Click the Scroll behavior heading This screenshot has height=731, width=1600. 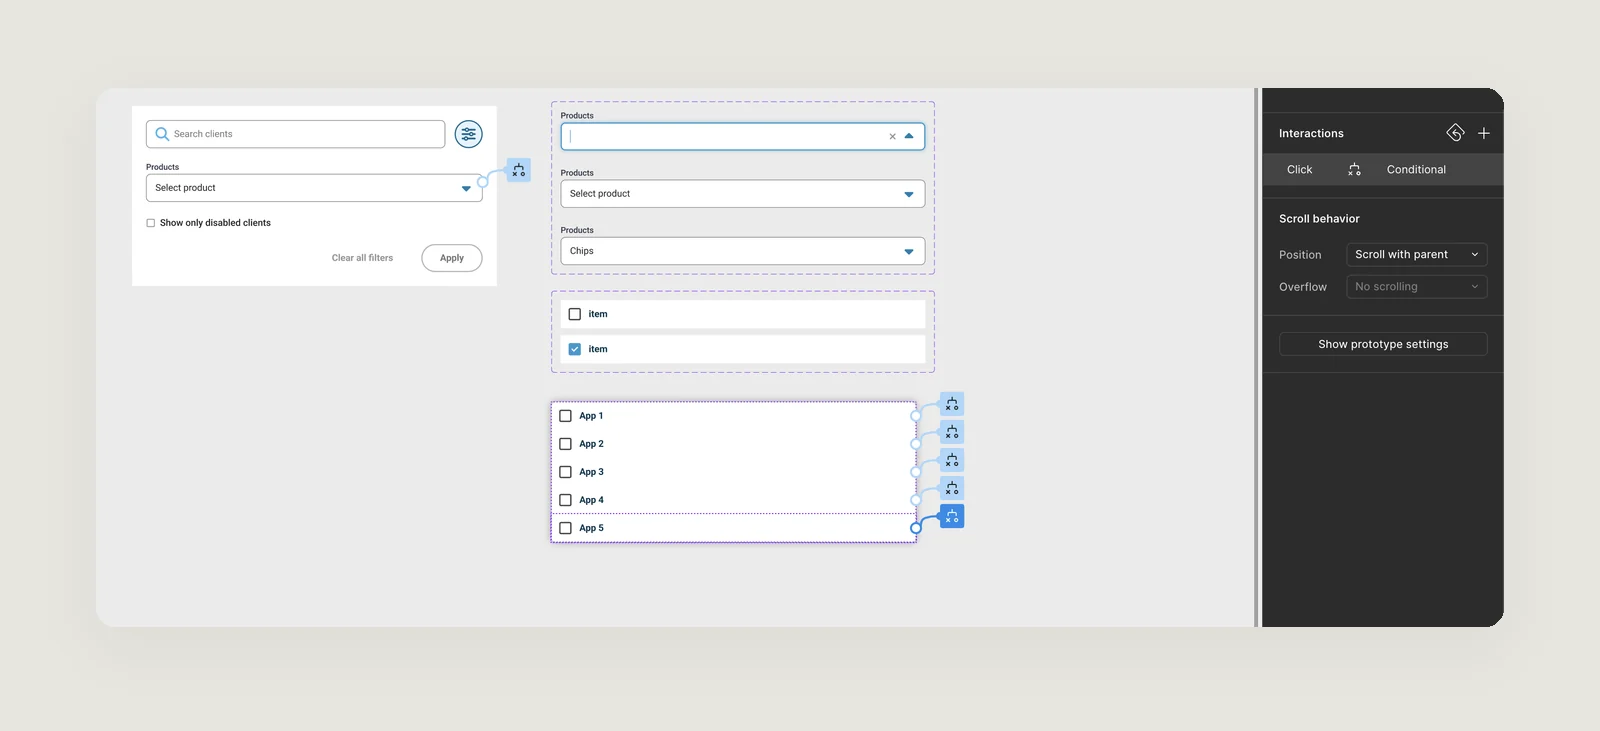pyautogui.click(x=1319, y=219)
